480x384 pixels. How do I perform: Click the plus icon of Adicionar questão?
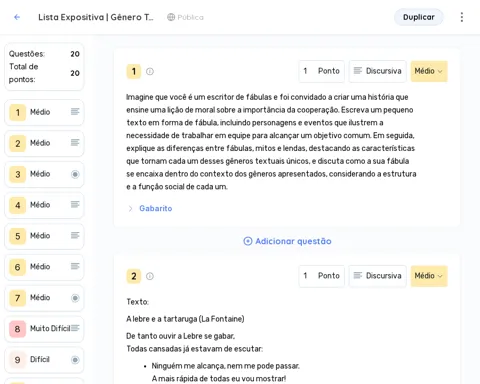pyautogui.click(x=248, y=241)
